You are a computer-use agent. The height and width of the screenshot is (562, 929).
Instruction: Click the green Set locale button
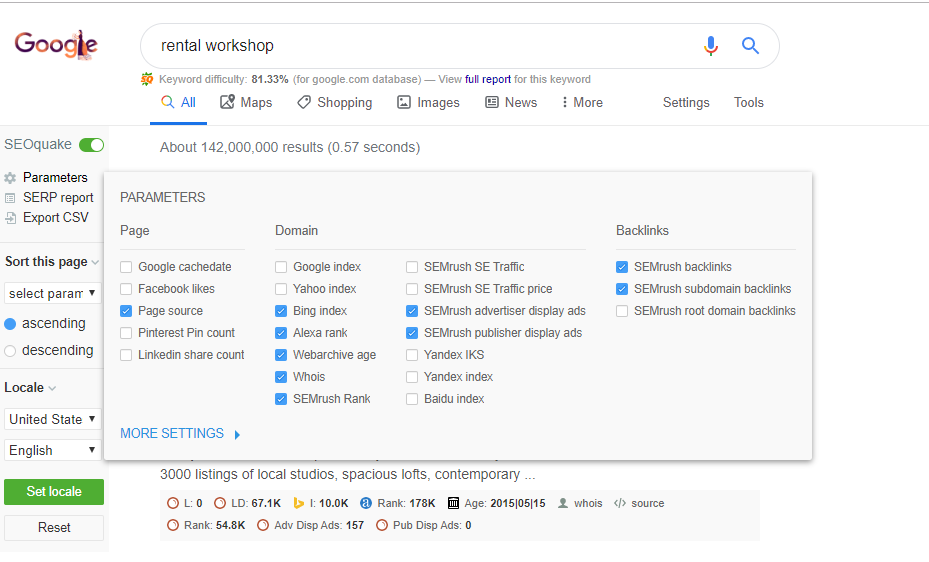point(53,492)
